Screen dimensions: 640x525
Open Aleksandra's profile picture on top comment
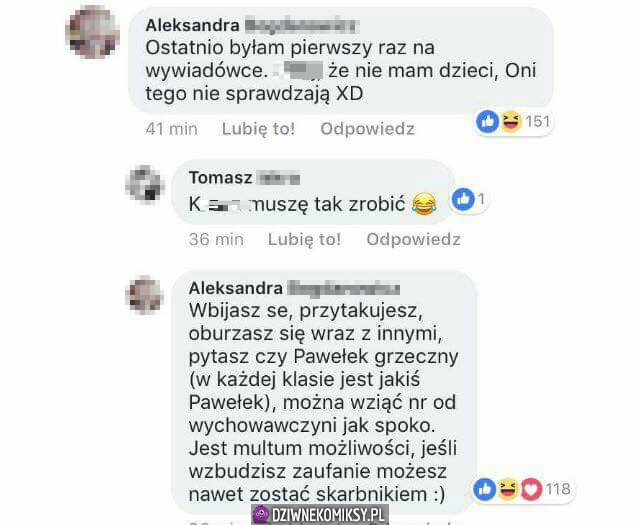93,33
